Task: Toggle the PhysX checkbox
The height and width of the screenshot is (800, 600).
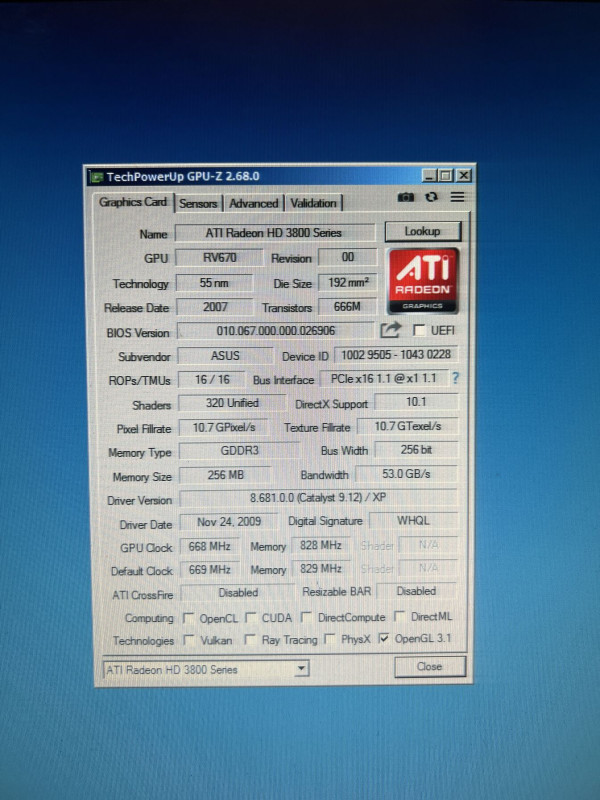Action: pyautogui.click(x=330, y=638)
